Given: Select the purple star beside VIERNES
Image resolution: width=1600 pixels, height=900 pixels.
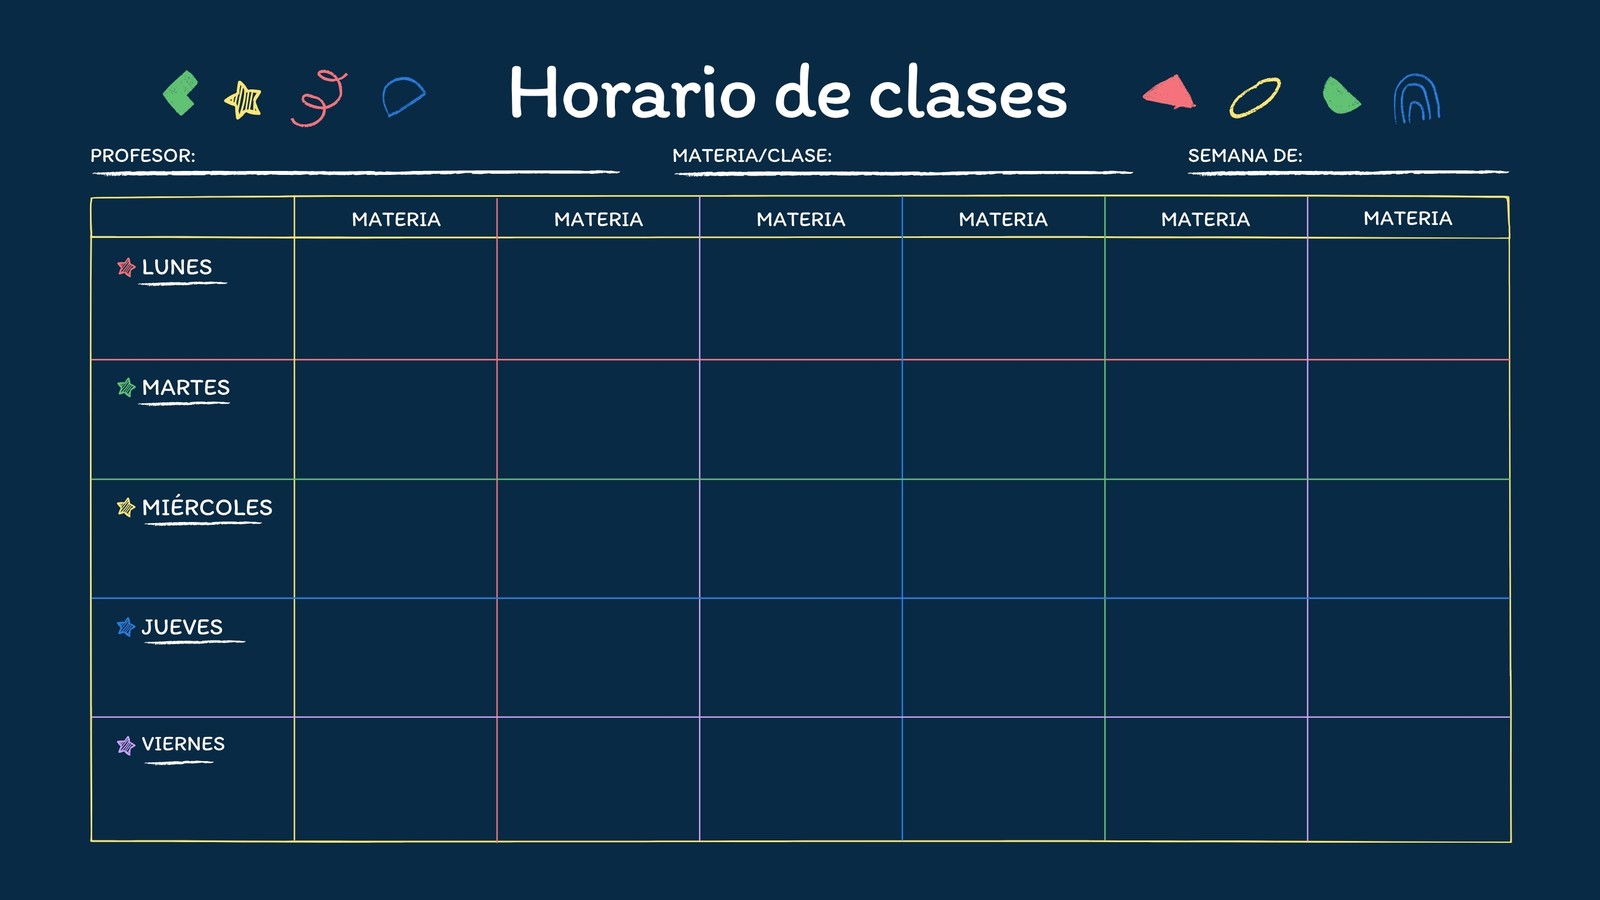Looking at the screenshot, I should pyautogui.click(x=126, y=745).
